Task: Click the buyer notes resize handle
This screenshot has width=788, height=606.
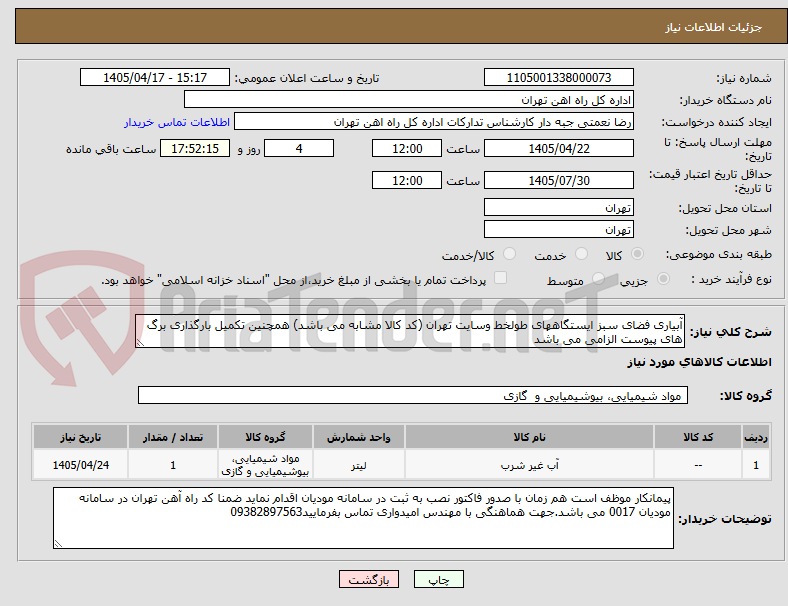Action: pos(58,543)
